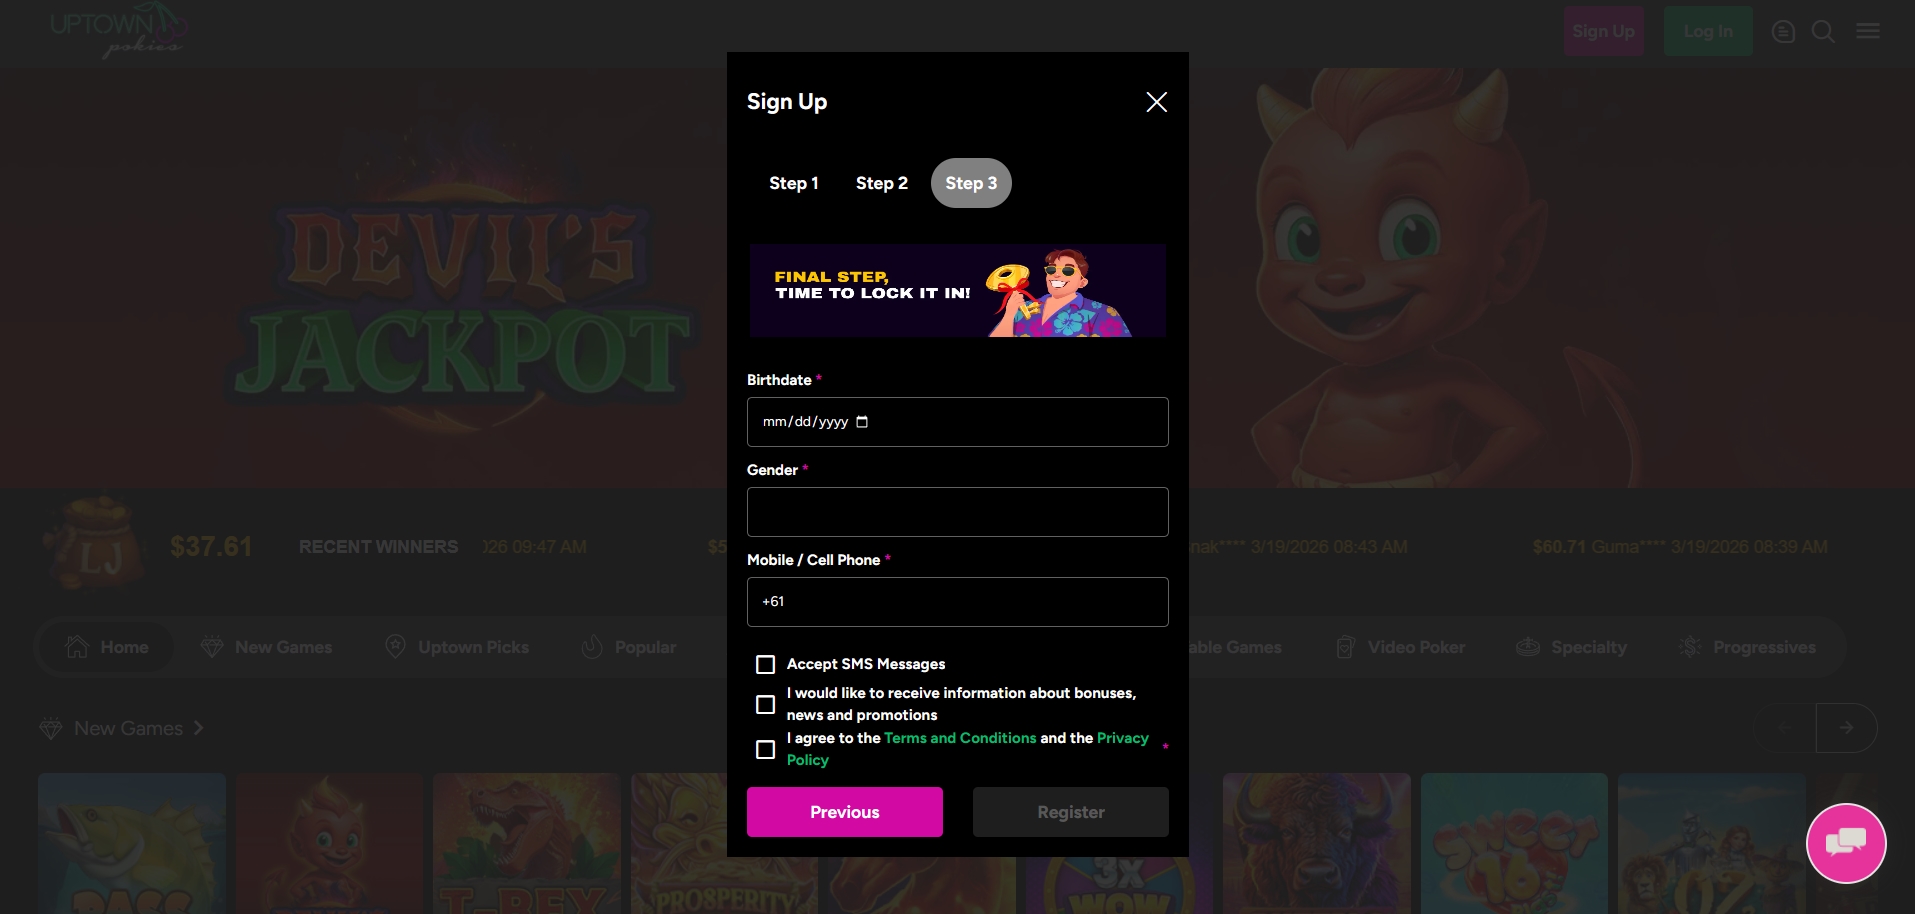Image resolution: width=1915 pixels, height=914 pixels.
Task: Open the Gender dropdown
Action: tap(957, 512)
